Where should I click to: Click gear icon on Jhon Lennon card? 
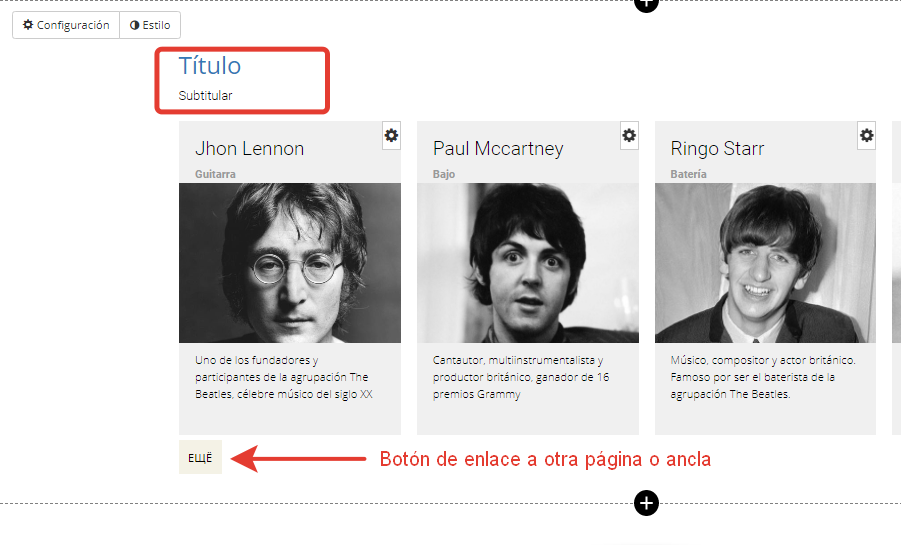(x=391, y=136)
